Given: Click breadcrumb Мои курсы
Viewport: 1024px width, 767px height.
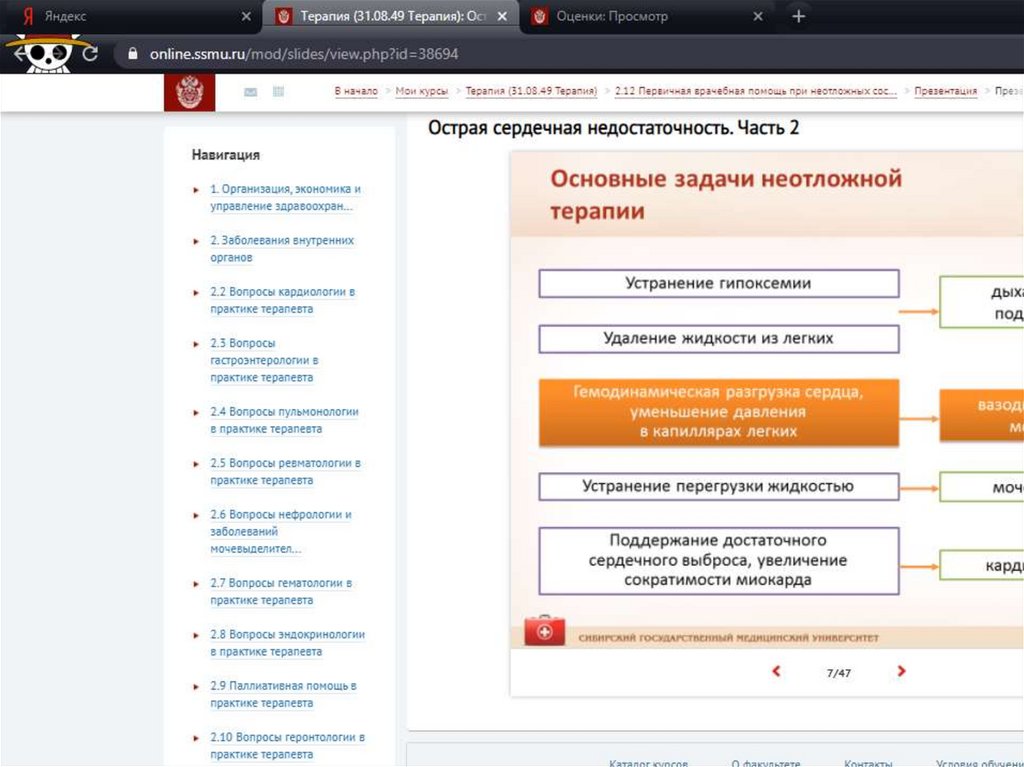Looking at the screenshot, I should (421, 91).
